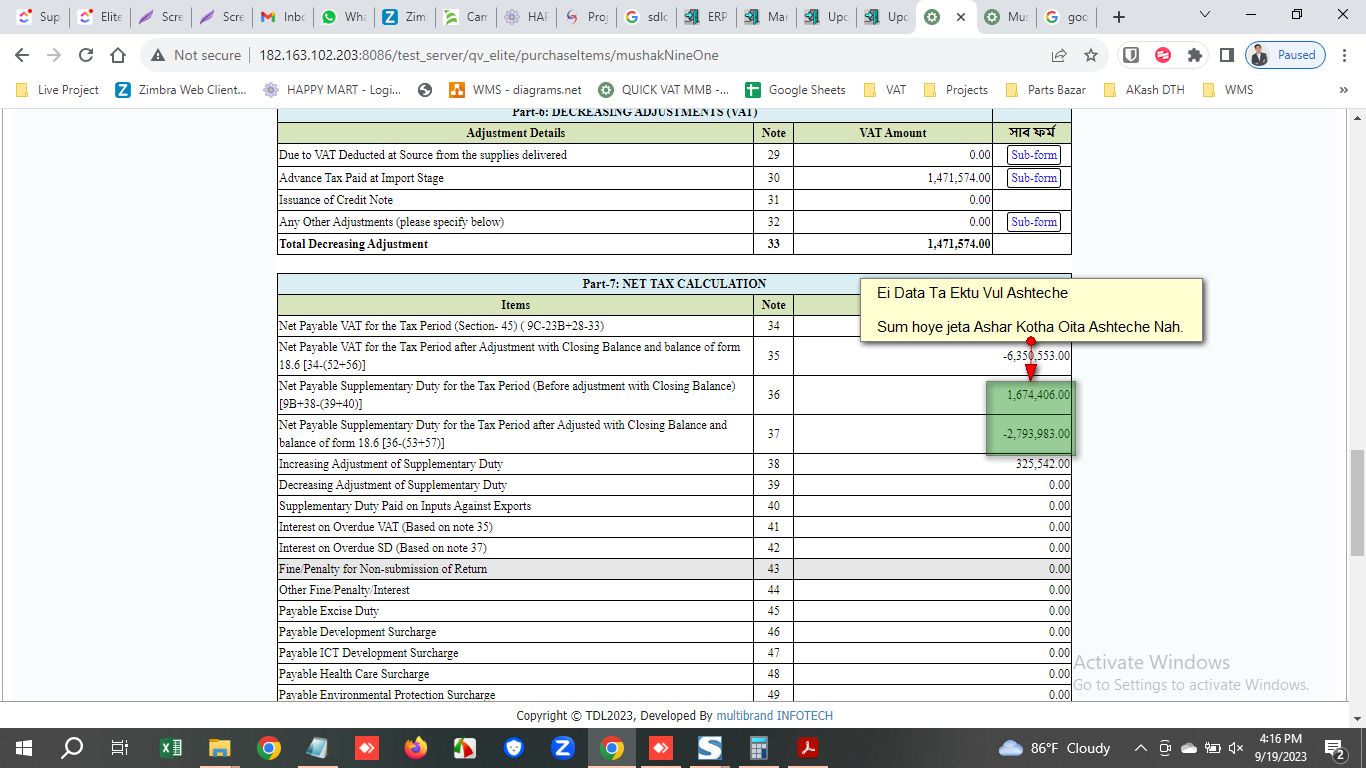
Task: Click the browser reload page icon
Action: [x=86, y=55]
